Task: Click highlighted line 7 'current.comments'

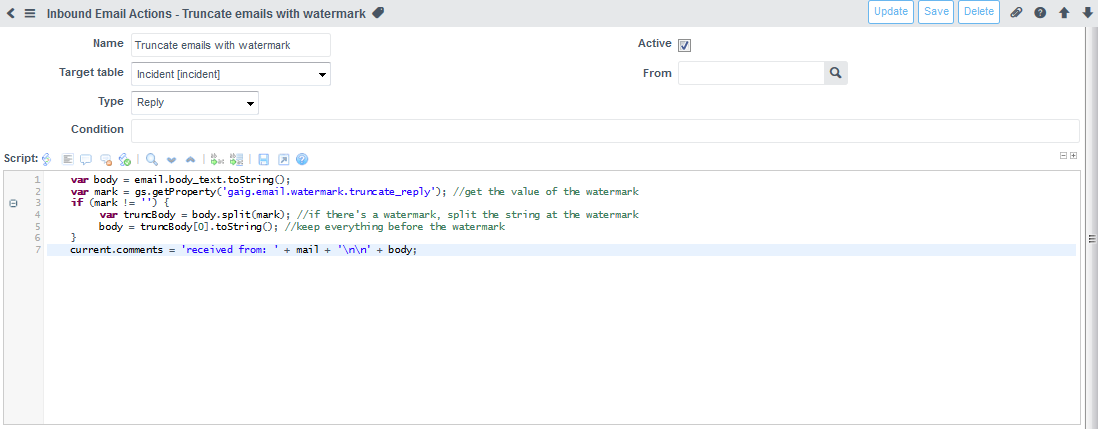Action: [562, 250]
